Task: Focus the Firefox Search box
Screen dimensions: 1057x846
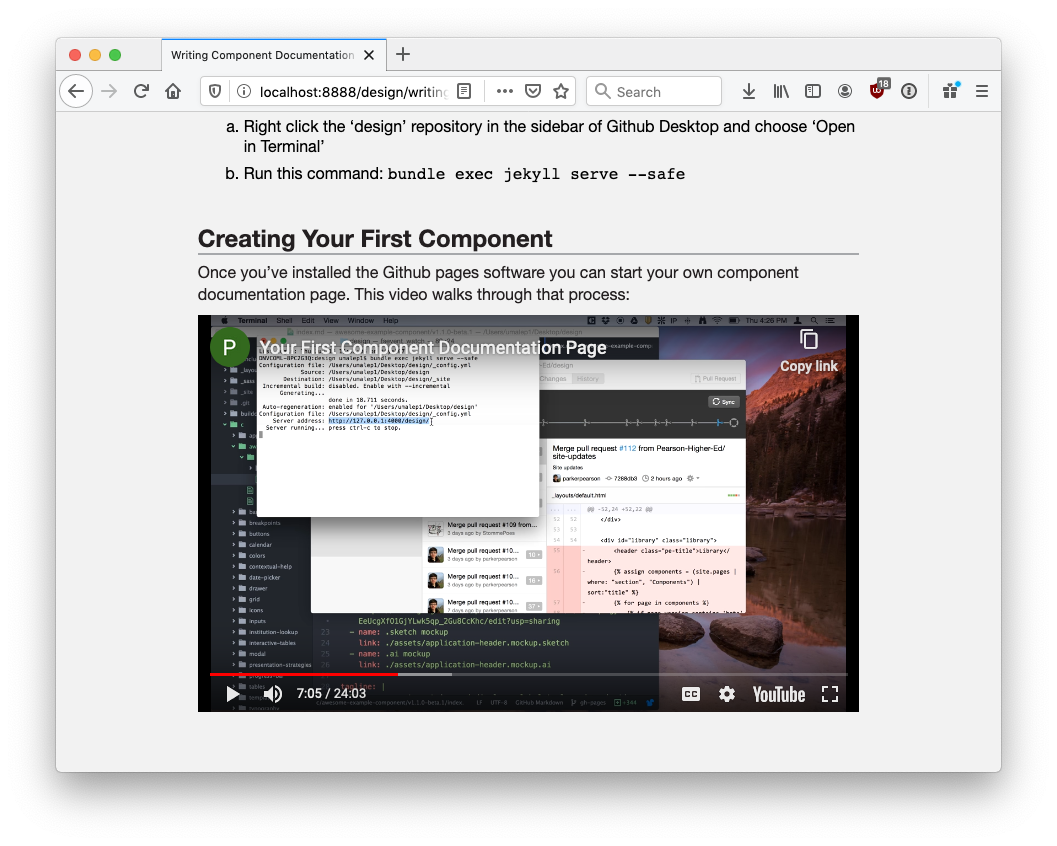Action: 654,91
